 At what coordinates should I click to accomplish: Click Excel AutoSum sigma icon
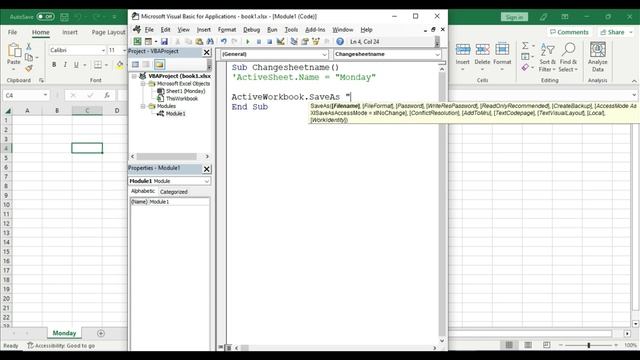coord(525,45)
